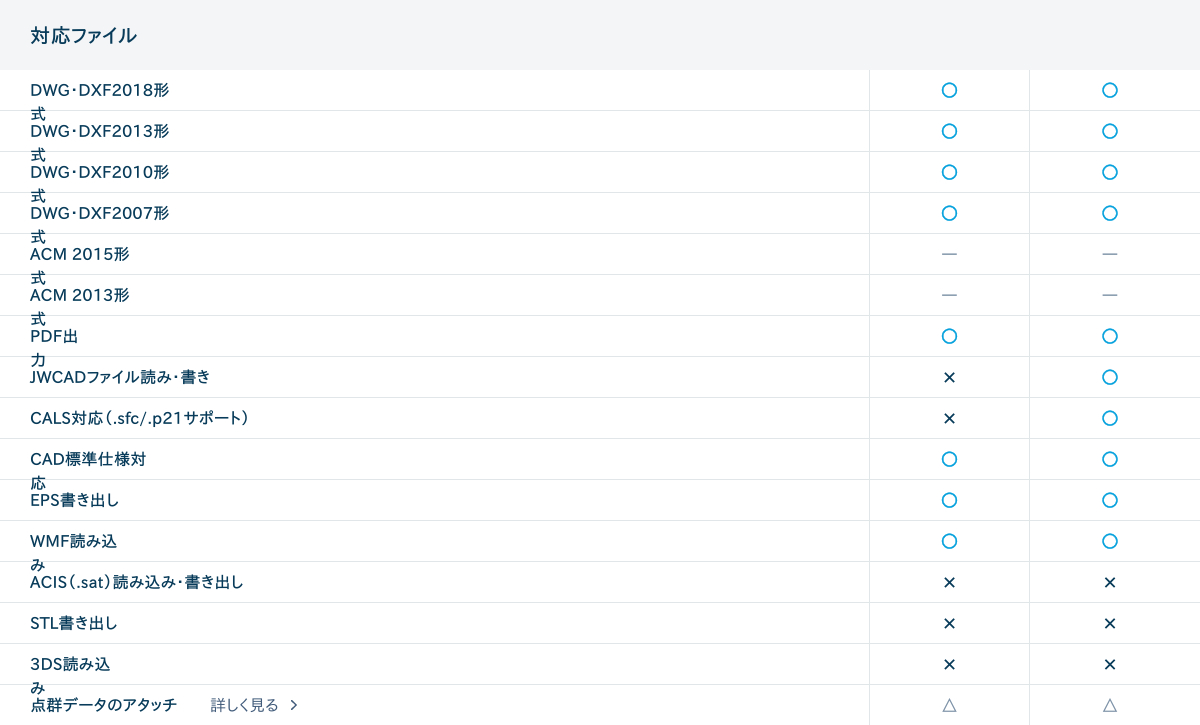Viewport: 1200px width, 725px height.
Task: Click first-column cross icon for JWCADファイル読み・書き
Action: coord(949,377)
